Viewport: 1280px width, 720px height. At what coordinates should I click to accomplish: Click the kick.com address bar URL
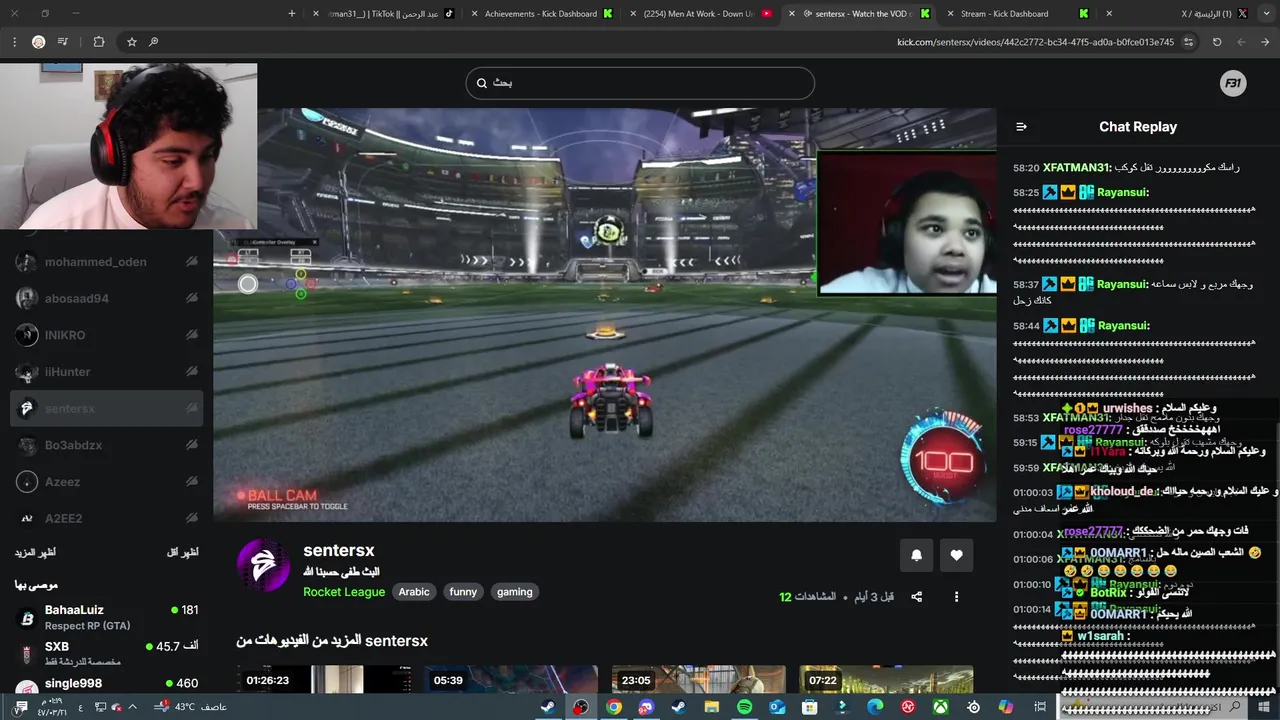coord(1035,42)
